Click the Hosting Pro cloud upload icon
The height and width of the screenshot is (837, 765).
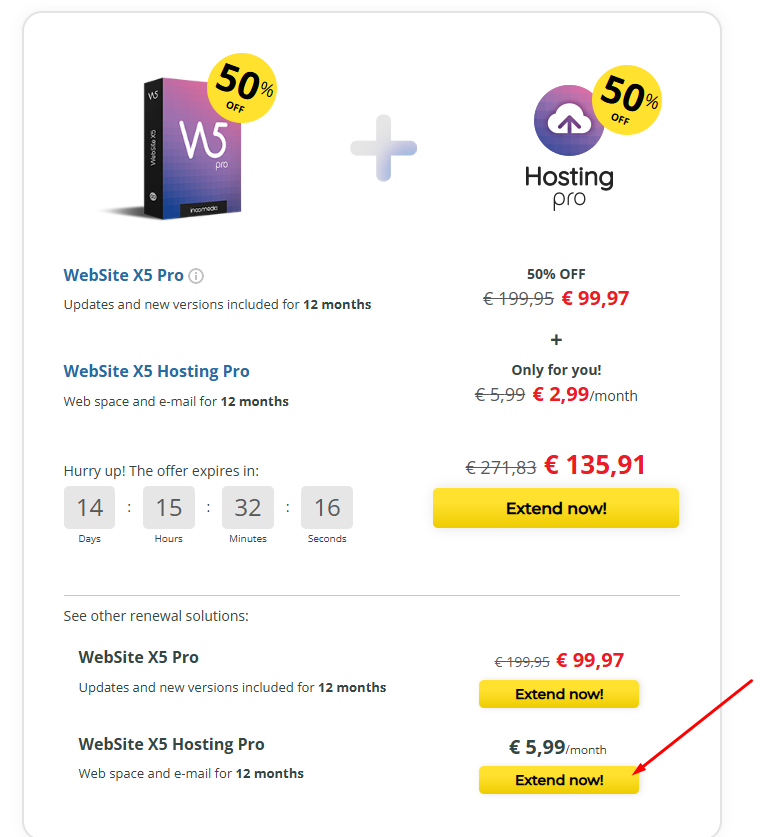568,123
